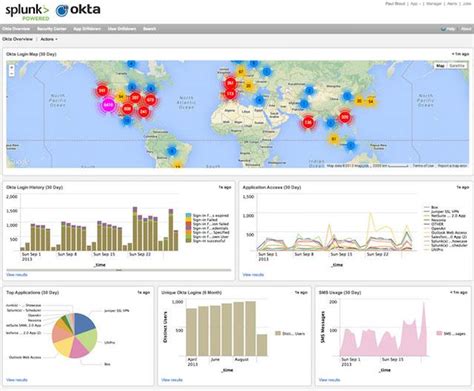Click the Top Applications (30 Day) title
Viewport: 474px width, 391px height.
pos(32,292)
